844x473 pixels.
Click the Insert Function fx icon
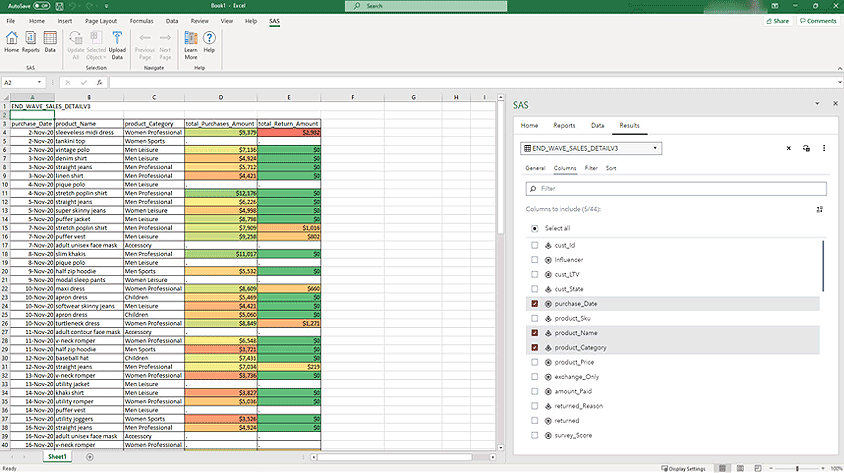(99, 82)
